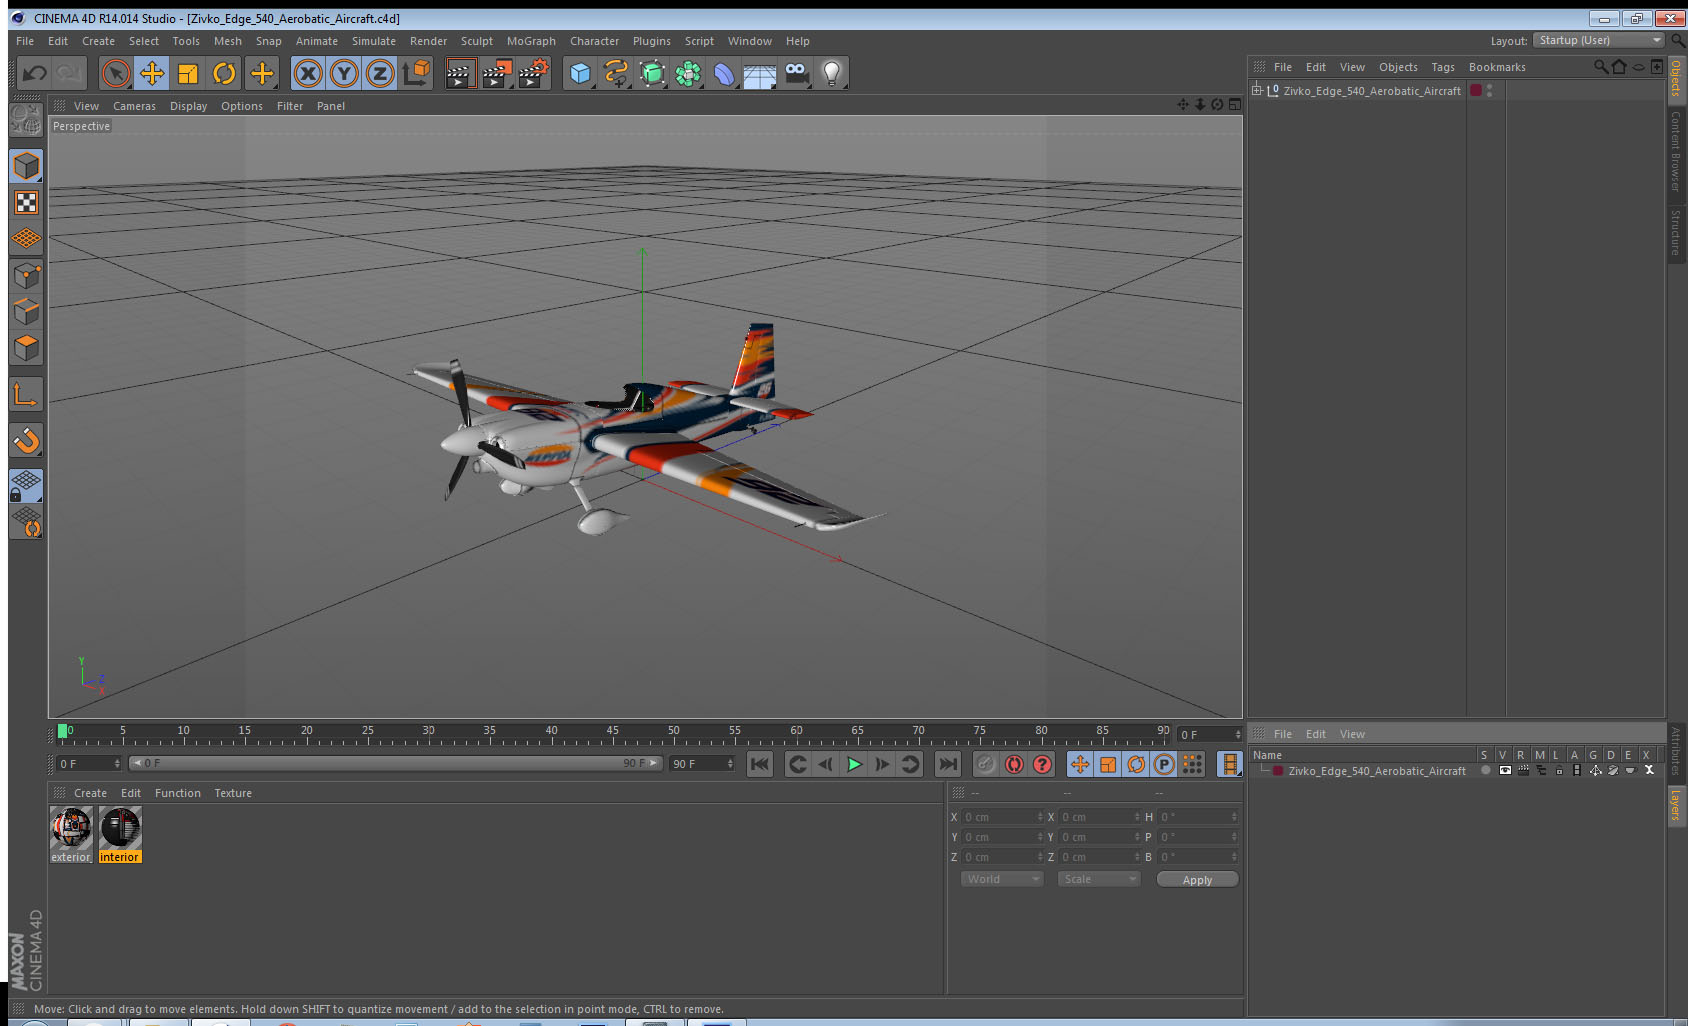1688x1026 pixels.
Task: Open the Render menu
Action: coord(428,41)
